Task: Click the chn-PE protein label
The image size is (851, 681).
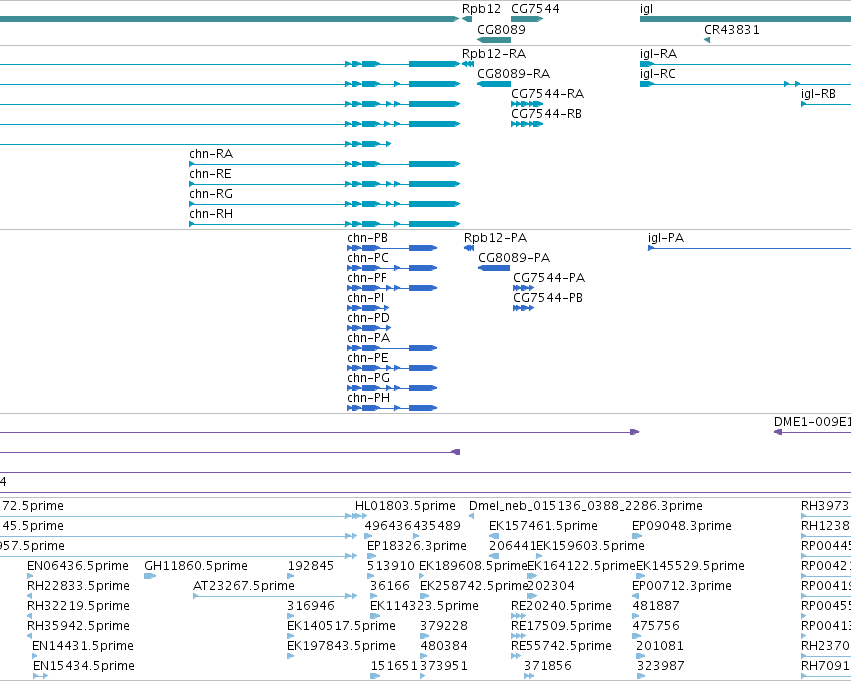Action: [x=367, y=359]
